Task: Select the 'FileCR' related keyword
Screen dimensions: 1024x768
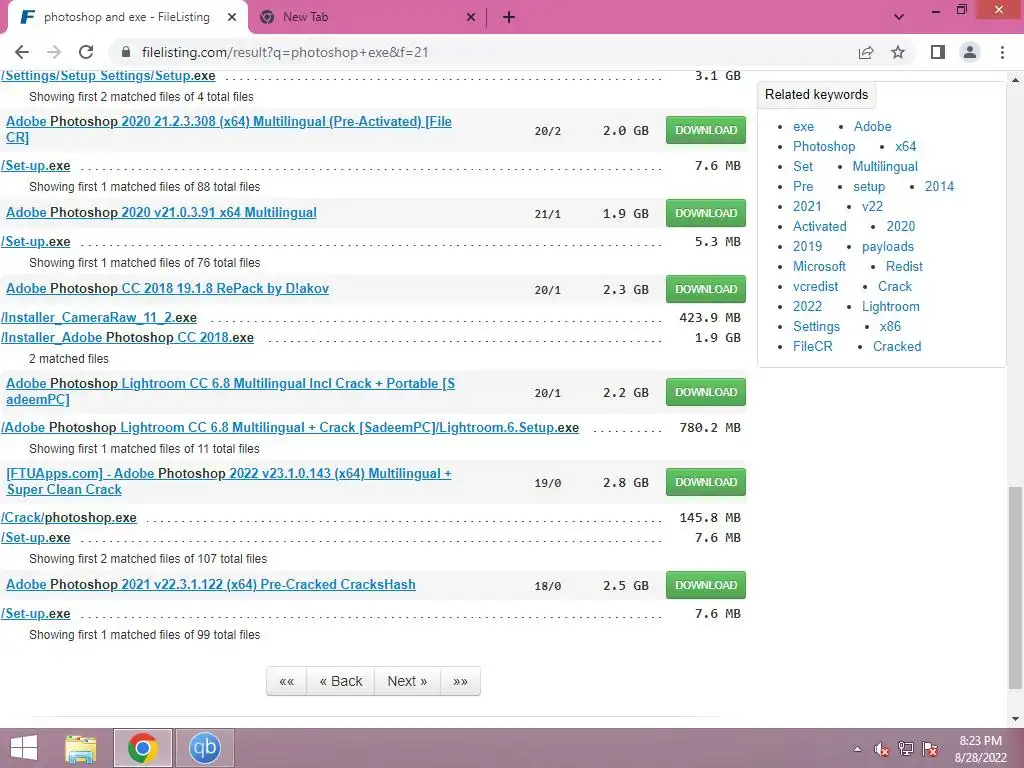Action: (812, 346)
